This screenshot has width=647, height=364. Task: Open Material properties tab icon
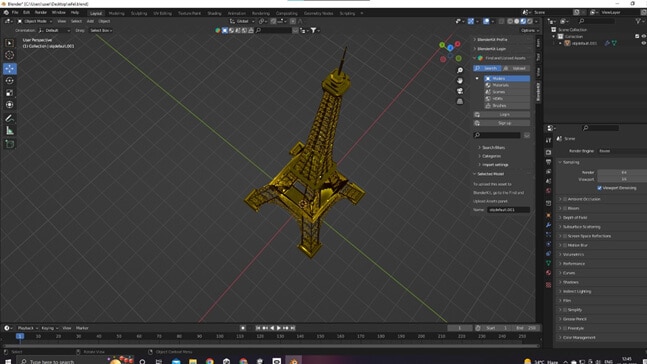coord(548,273)
